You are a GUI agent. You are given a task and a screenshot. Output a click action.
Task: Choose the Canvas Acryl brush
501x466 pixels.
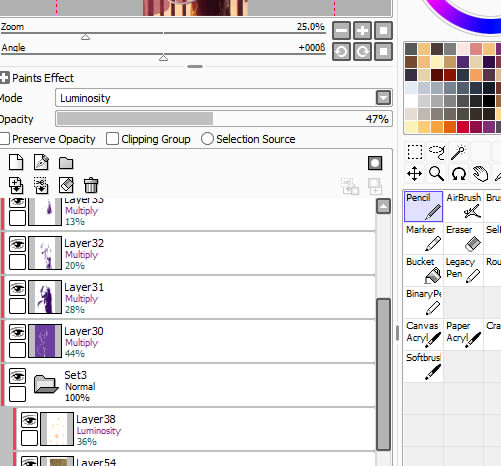click(423, 335)
